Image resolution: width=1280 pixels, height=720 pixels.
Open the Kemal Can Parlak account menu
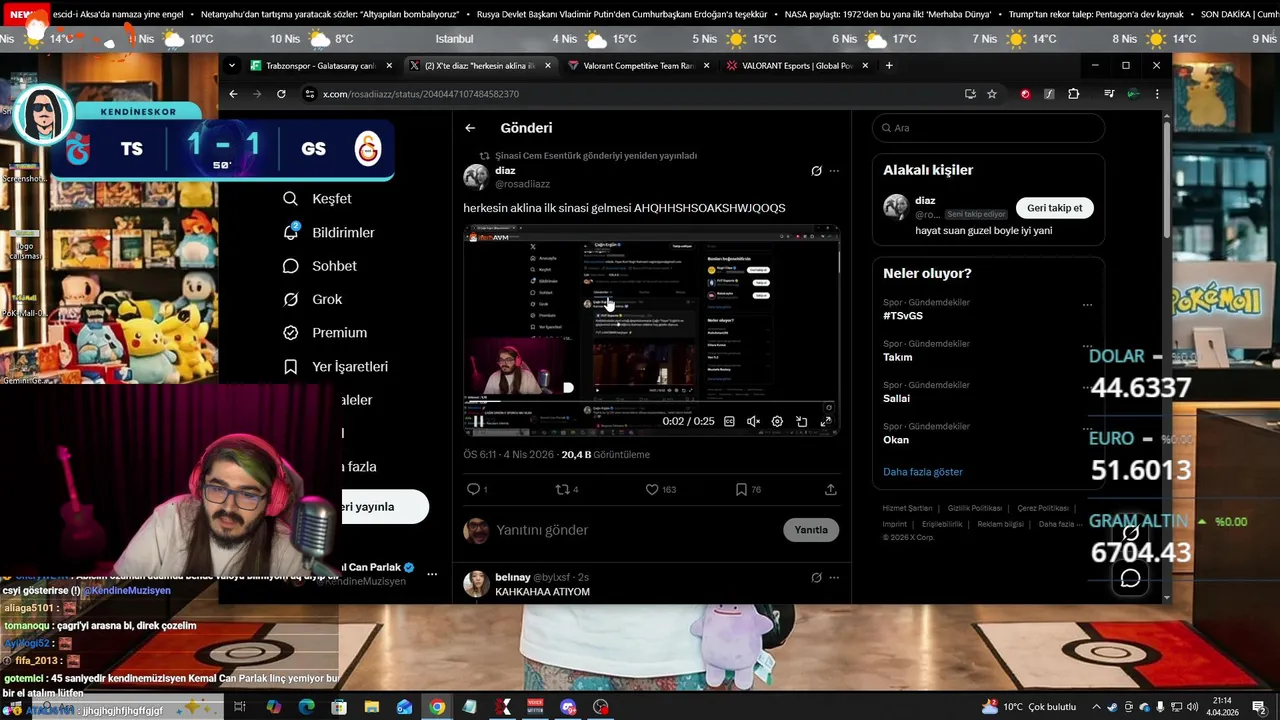pyautogui.click(x=432, y=574)
